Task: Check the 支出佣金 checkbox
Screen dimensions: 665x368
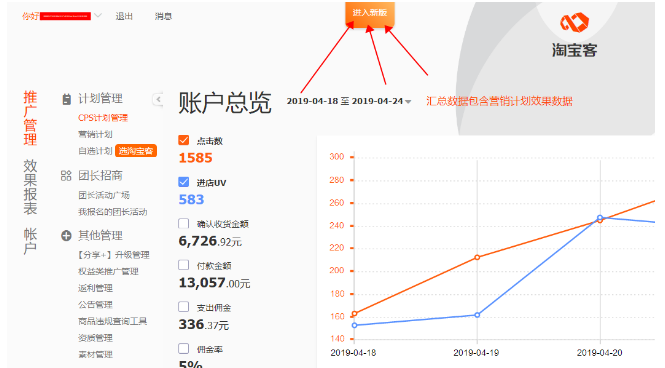Action: [x=184, y=307]
